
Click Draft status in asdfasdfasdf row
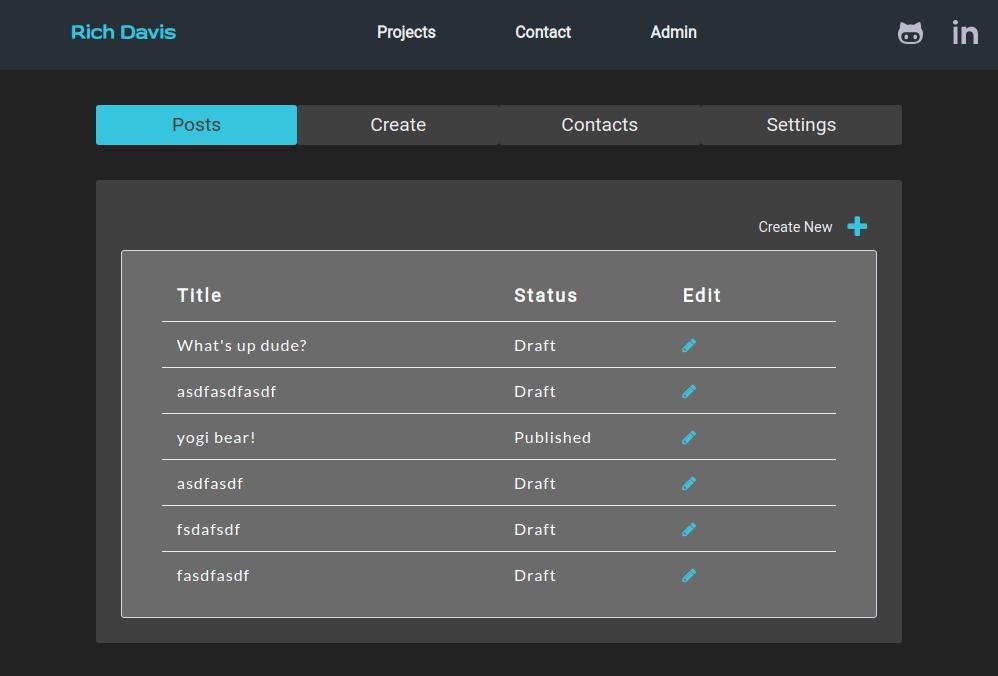535,391
